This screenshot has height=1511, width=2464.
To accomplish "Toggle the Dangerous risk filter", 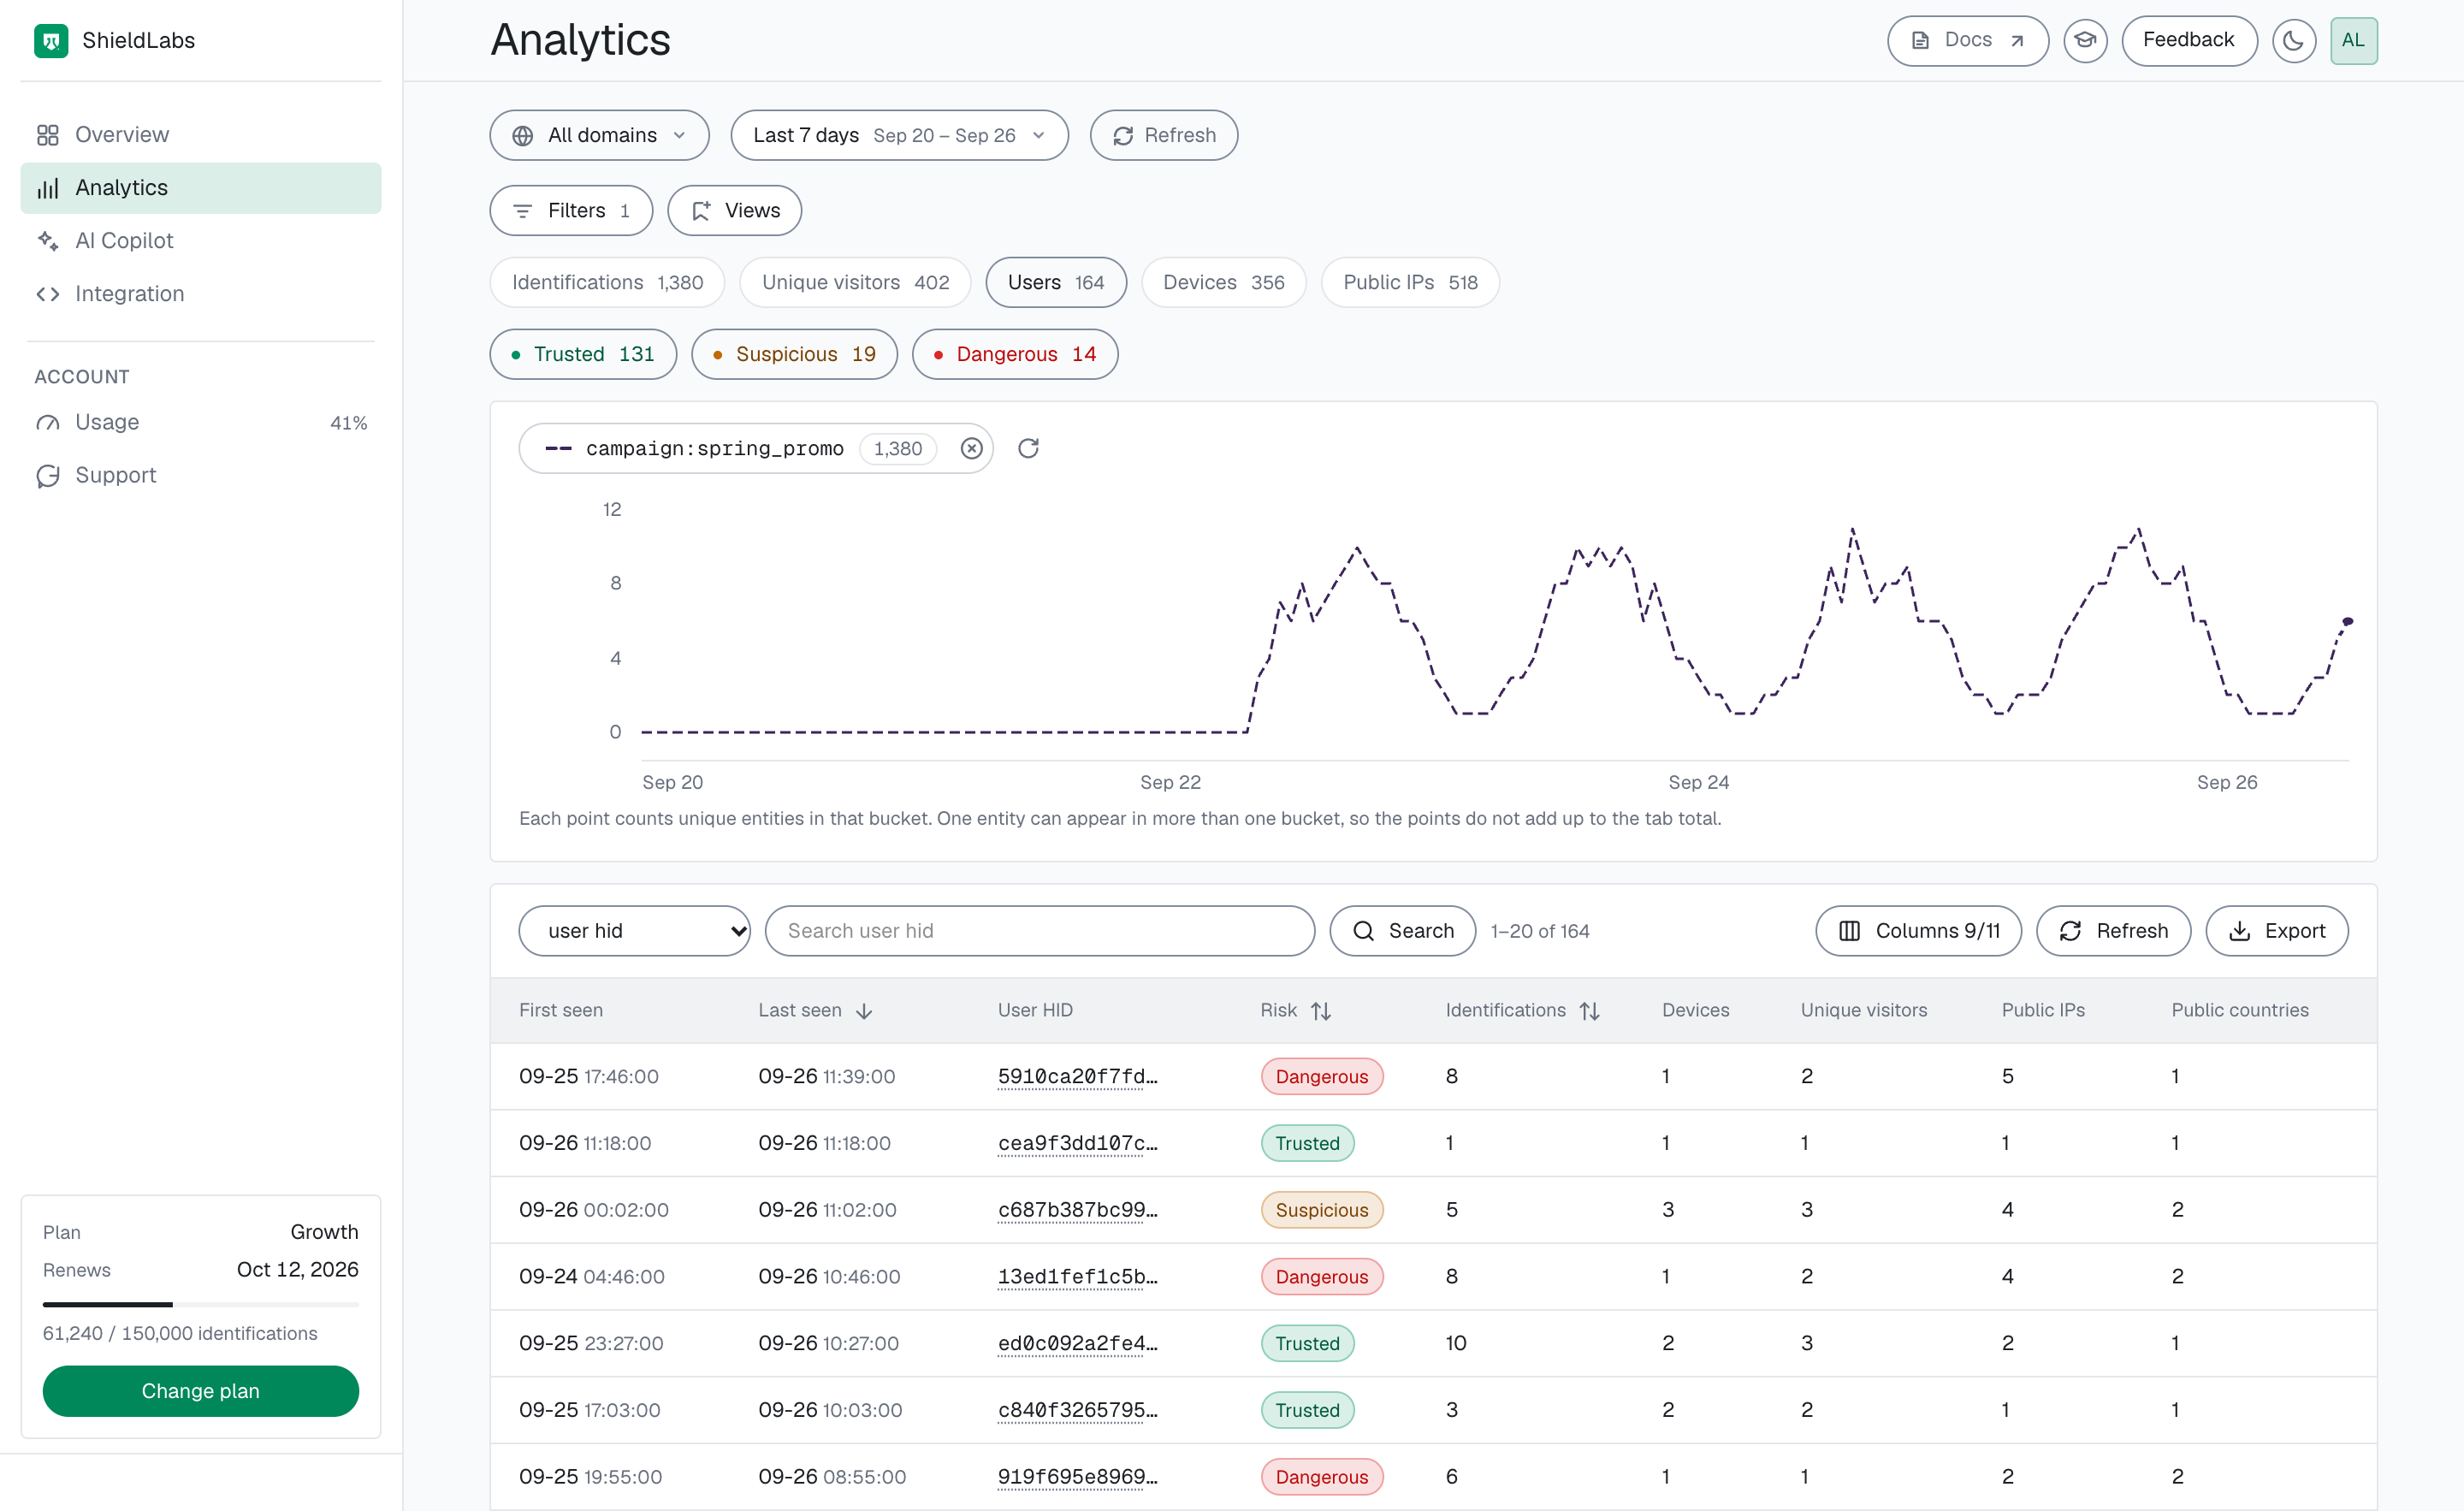I will click(1015, 354).
